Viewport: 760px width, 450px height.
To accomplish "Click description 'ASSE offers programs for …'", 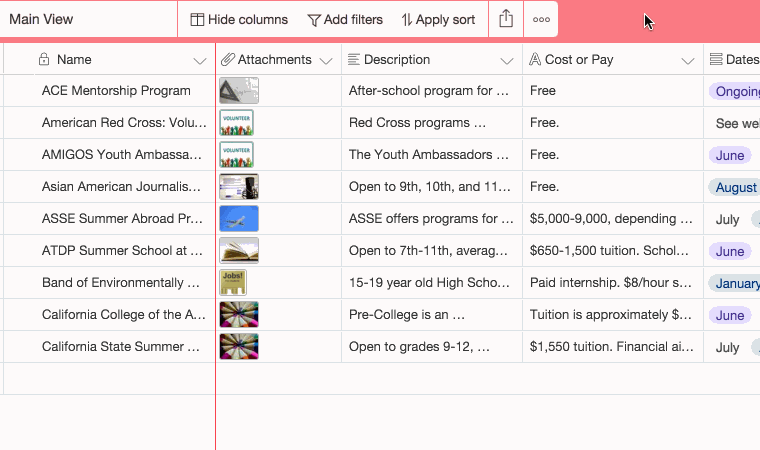I will point(432,219).
